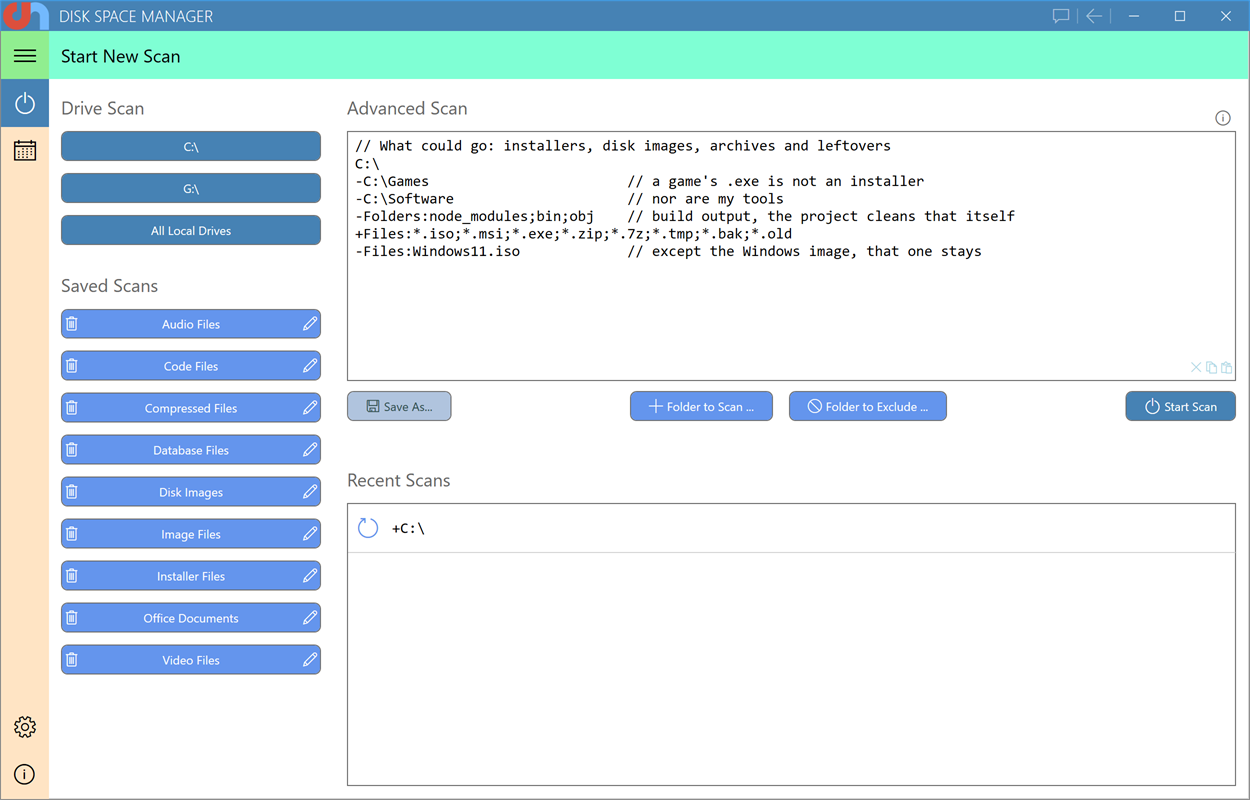The width and height of the screenshot is (1250, 800).
Task: Select the power scan sidebar icon
Action: (25, 104)
